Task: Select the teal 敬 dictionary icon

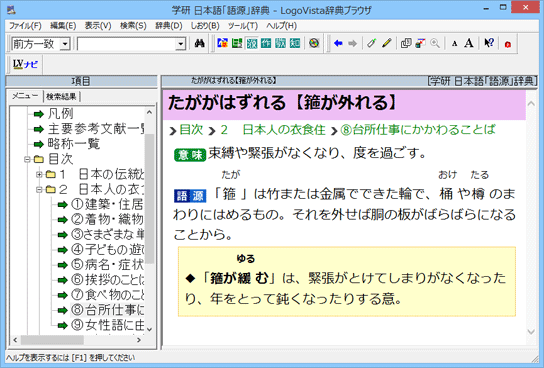Action: tap(280, 43)
